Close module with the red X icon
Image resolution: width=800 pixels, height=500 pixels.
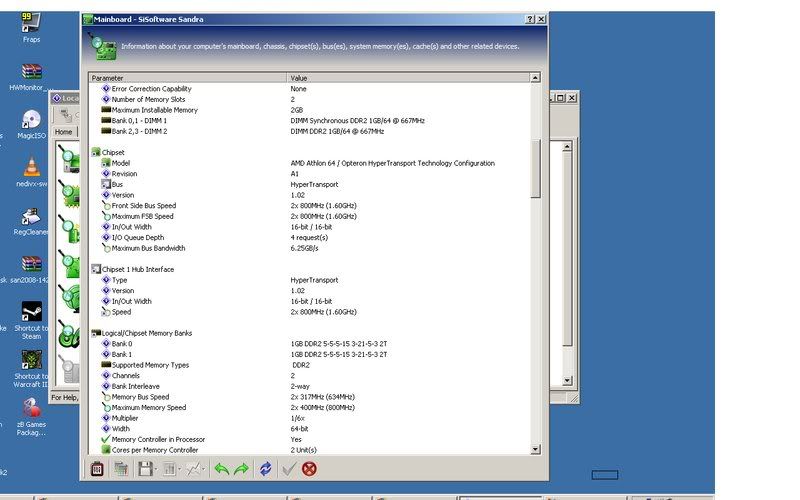tap(309, 468)
